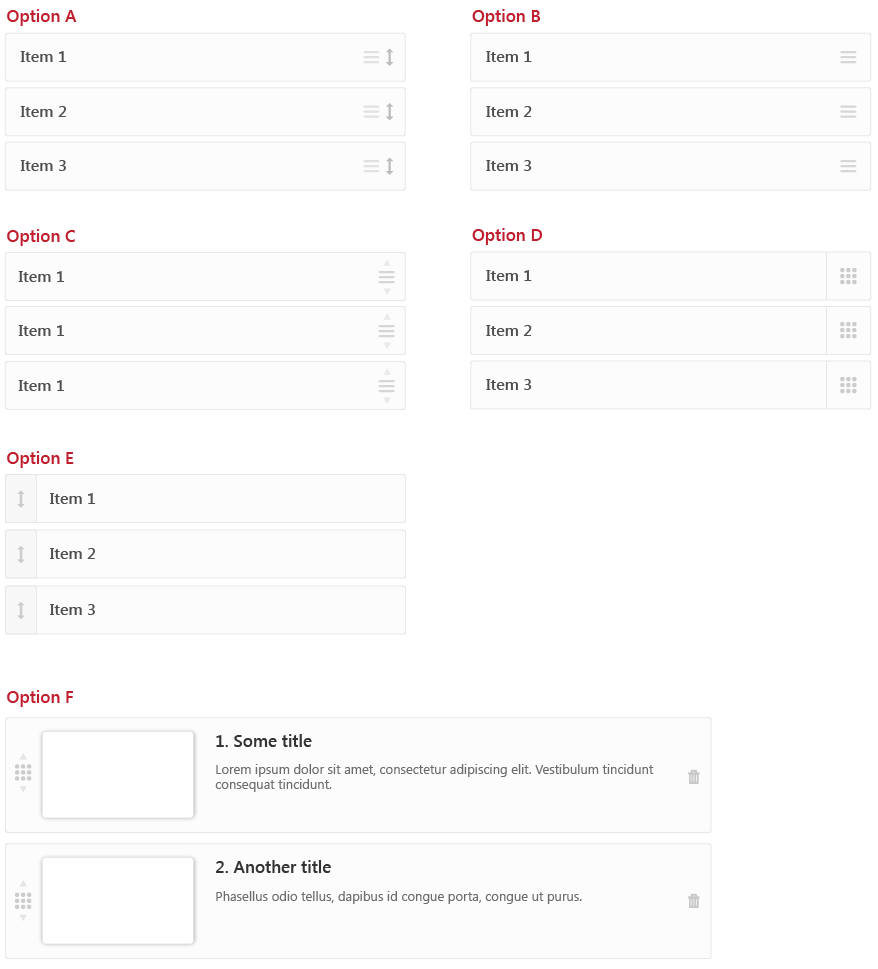Viewport: 878px width, 969px height.
Task: Select the vertical arrows icon on Option A Item 3
Action: pos(389,166)
